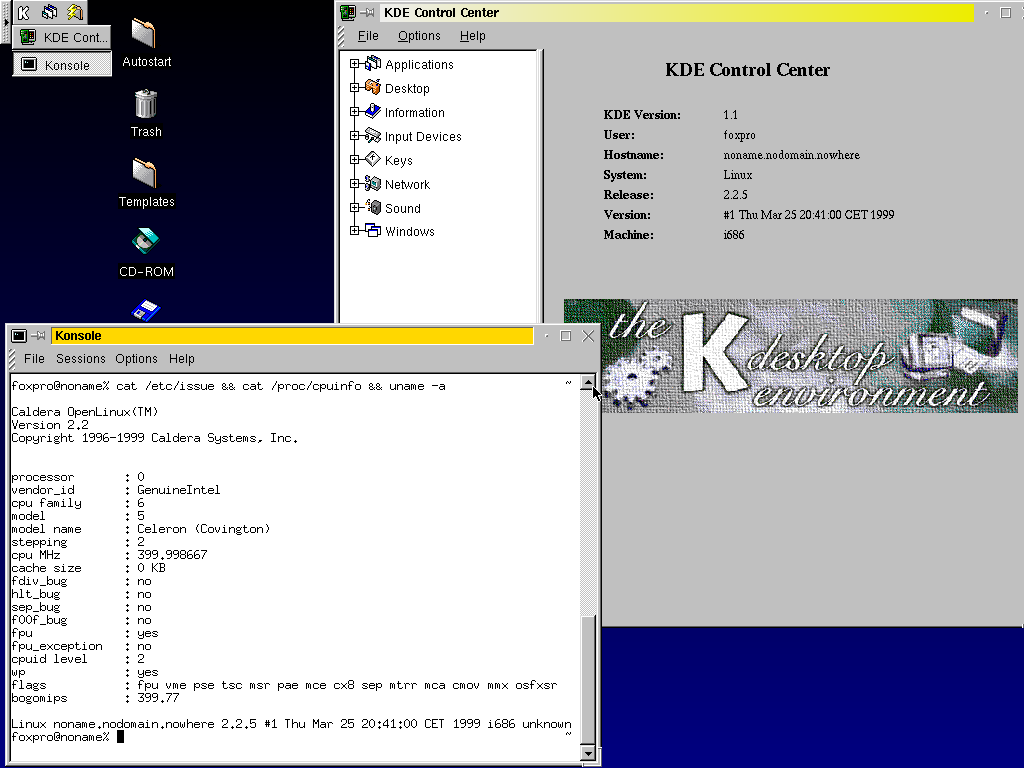Toggle the sticky pin on Konsole window
Viewport: 1024px width, 768px height.
coord(39,336)
